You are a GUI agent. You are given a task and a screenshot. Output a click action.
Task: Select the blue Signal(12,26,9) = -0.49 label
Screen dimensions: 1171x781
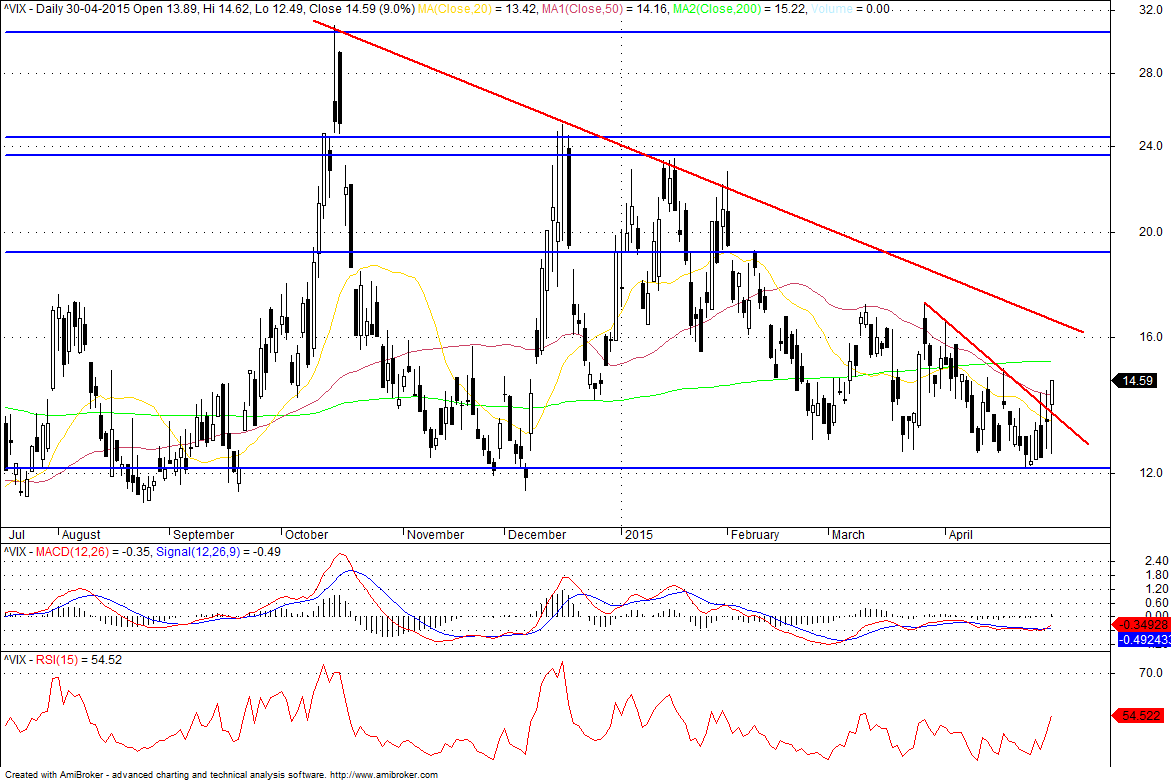(218, 552)
